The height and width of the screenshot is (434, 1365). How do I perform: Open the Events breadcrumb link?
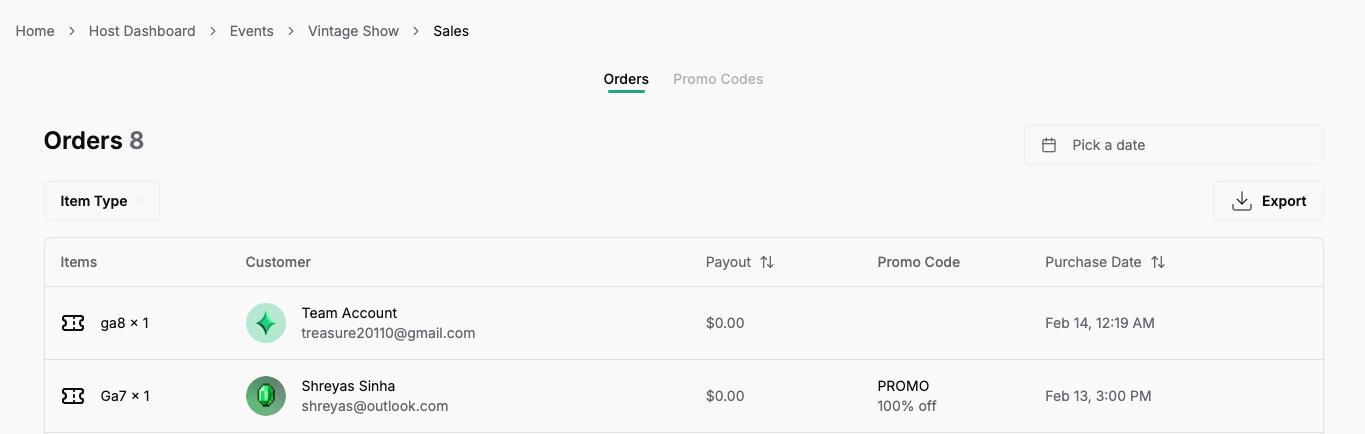pos(252,31)
